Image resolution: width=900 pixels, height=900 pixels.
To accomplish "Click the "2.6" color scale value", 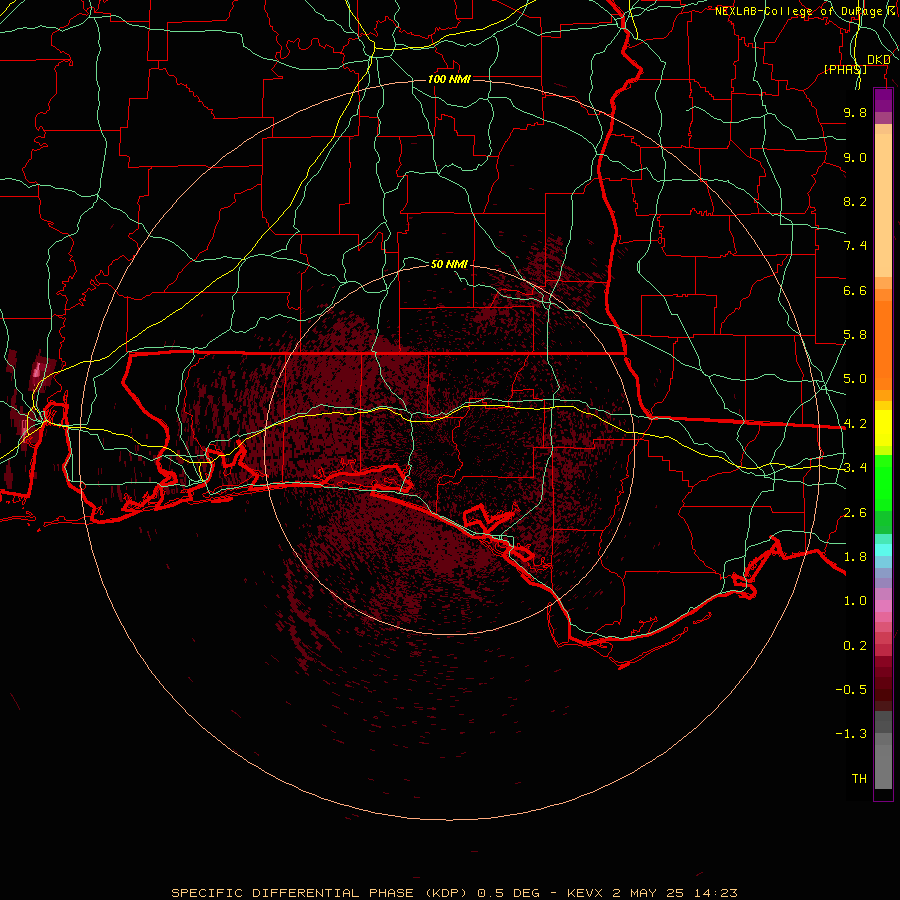I will 855,513.
